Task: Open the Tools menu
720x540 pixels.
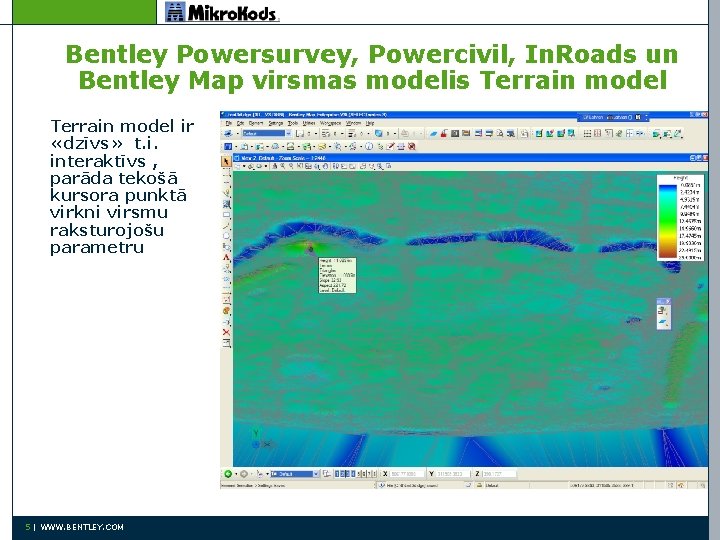Action: pyautogui.click(x=293, y=123)
